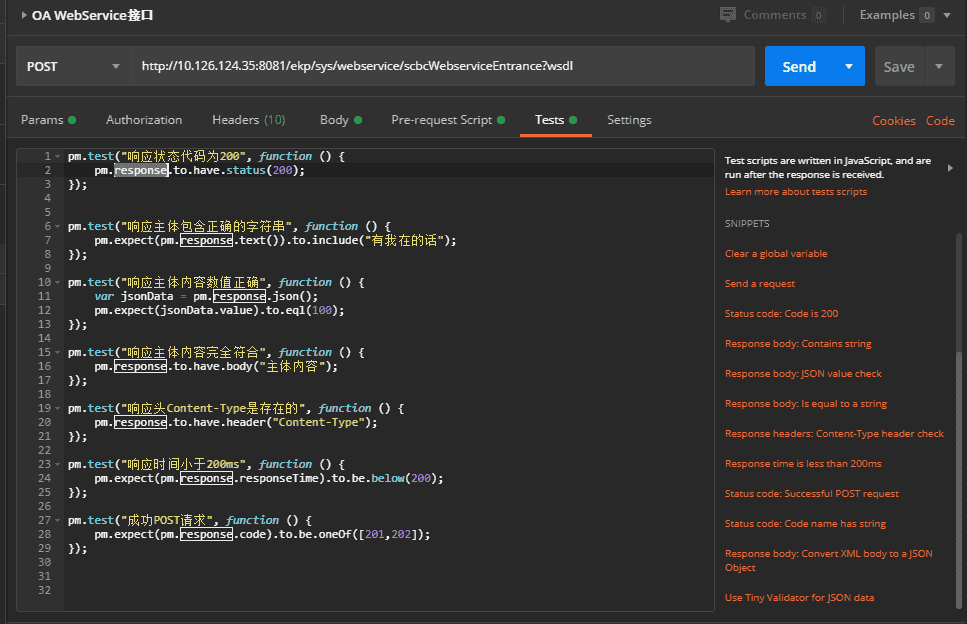Switch to the Headers tab
The width and height of the screenshot is (967, 624).
click(x=249, y=120)
